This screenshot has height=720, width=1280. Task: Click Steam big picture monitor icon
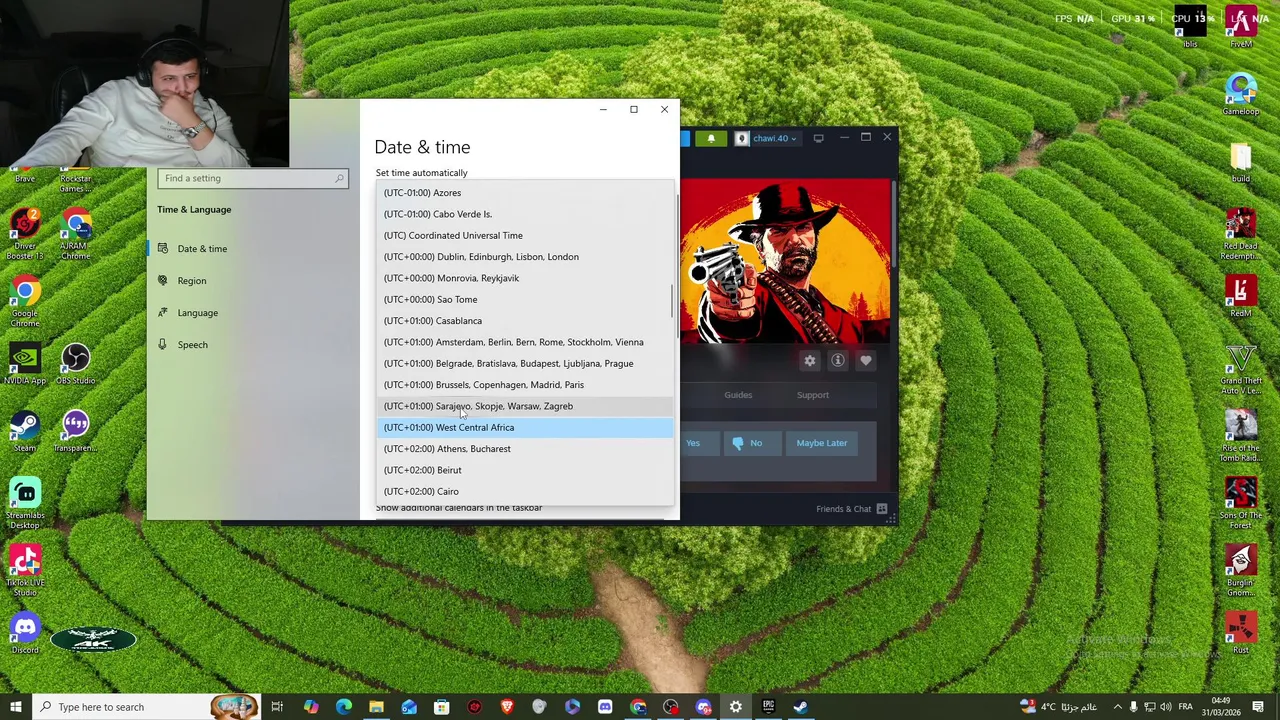(818, 138)
